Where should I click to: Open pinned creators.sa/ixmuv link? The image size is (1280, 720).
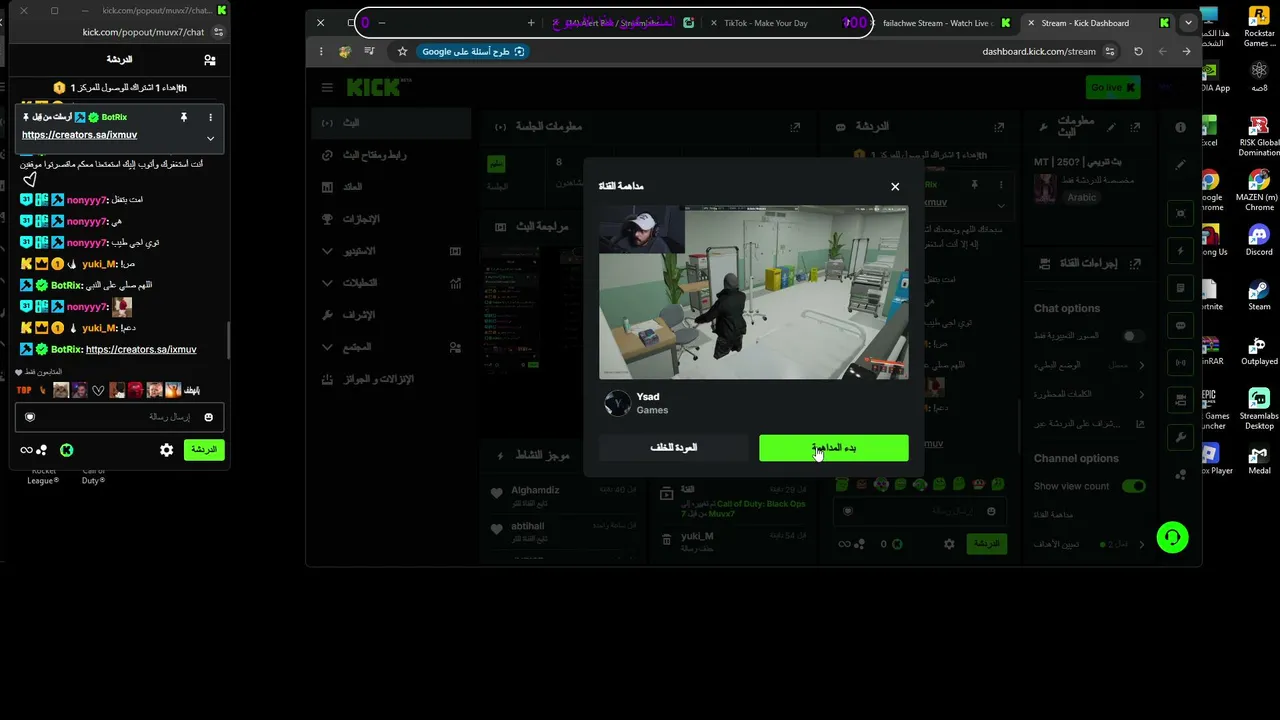click(x=79, y=135)
